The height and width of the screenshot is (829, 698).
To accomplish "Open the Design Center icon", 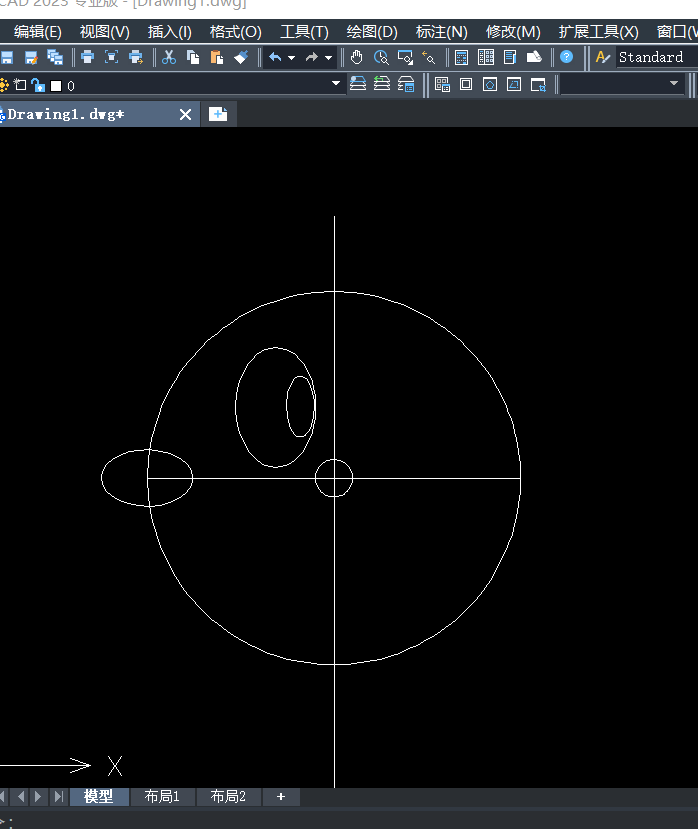I will coord(485,57).
